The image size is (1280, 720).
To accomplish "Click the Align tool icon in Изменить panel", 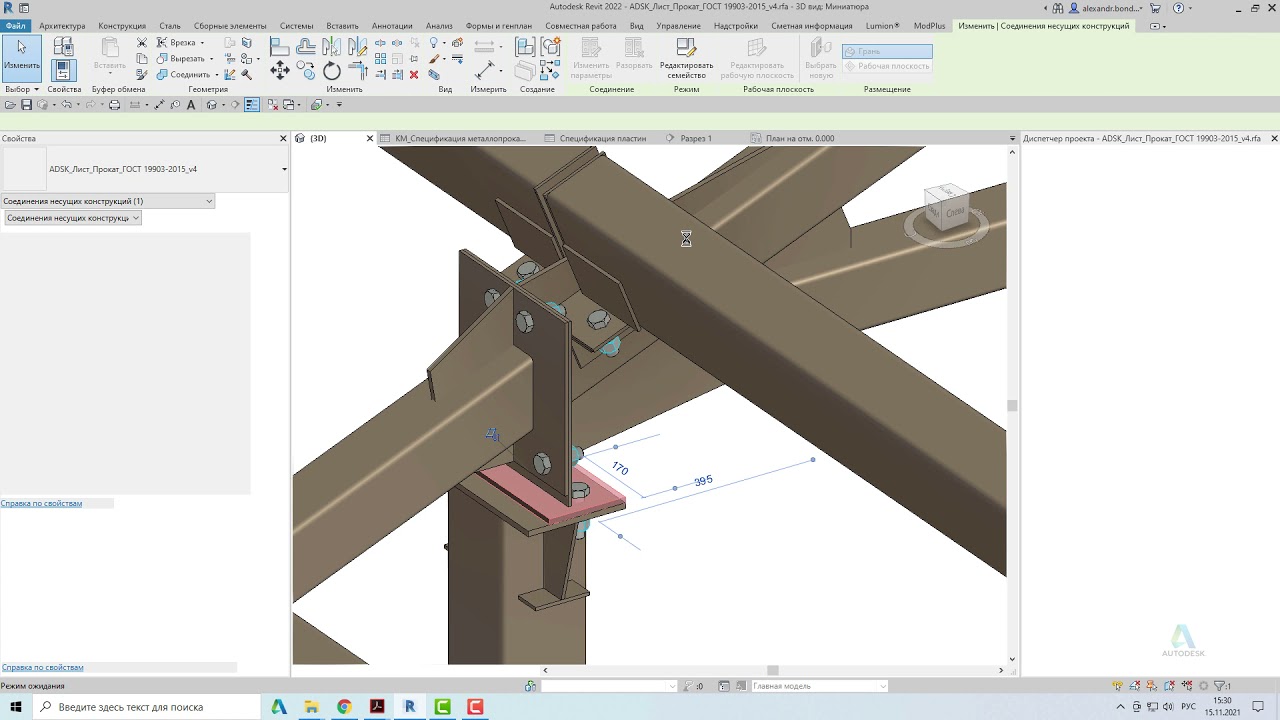I will (x=280, y=46).
